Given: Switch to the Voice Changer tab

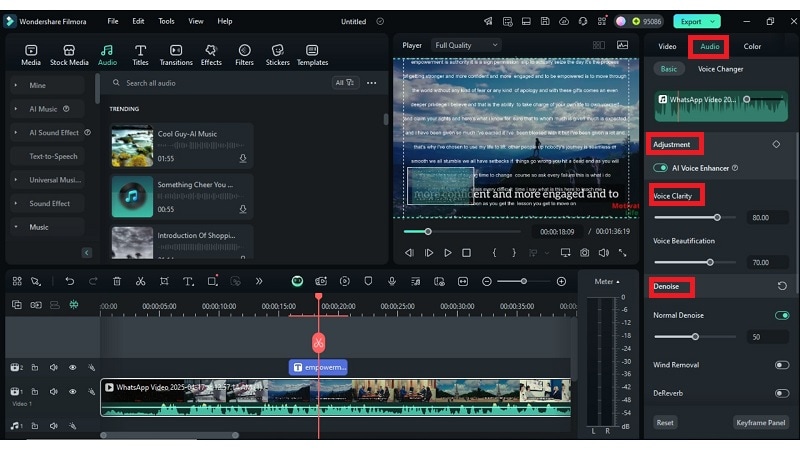Looking at the screenshot, I should pos(720,69).
